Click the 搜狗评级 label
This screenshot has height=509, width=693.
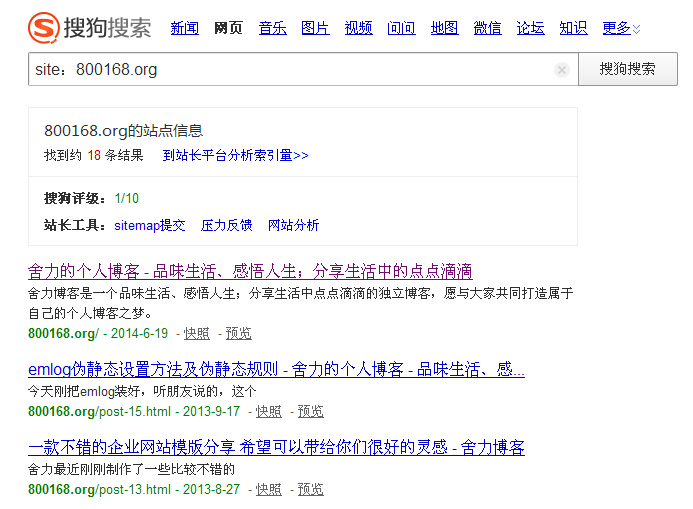[75, 198]
